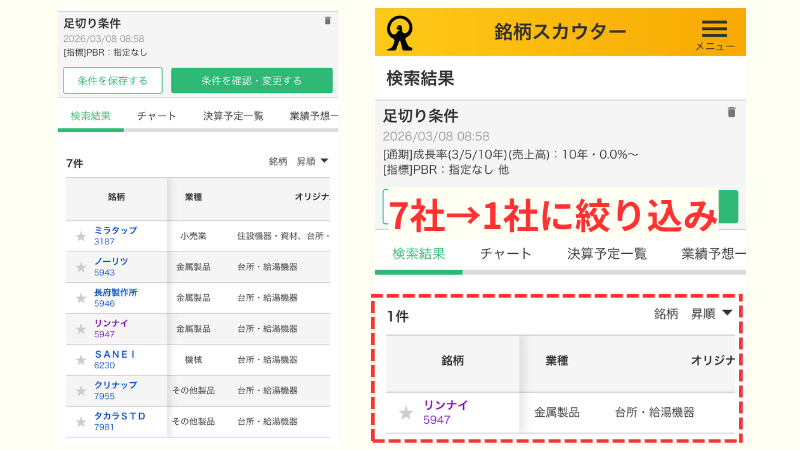This screenshot has width=800, height=450.
Task: Click オリジナ column header in right table
Action: [713, 361]
